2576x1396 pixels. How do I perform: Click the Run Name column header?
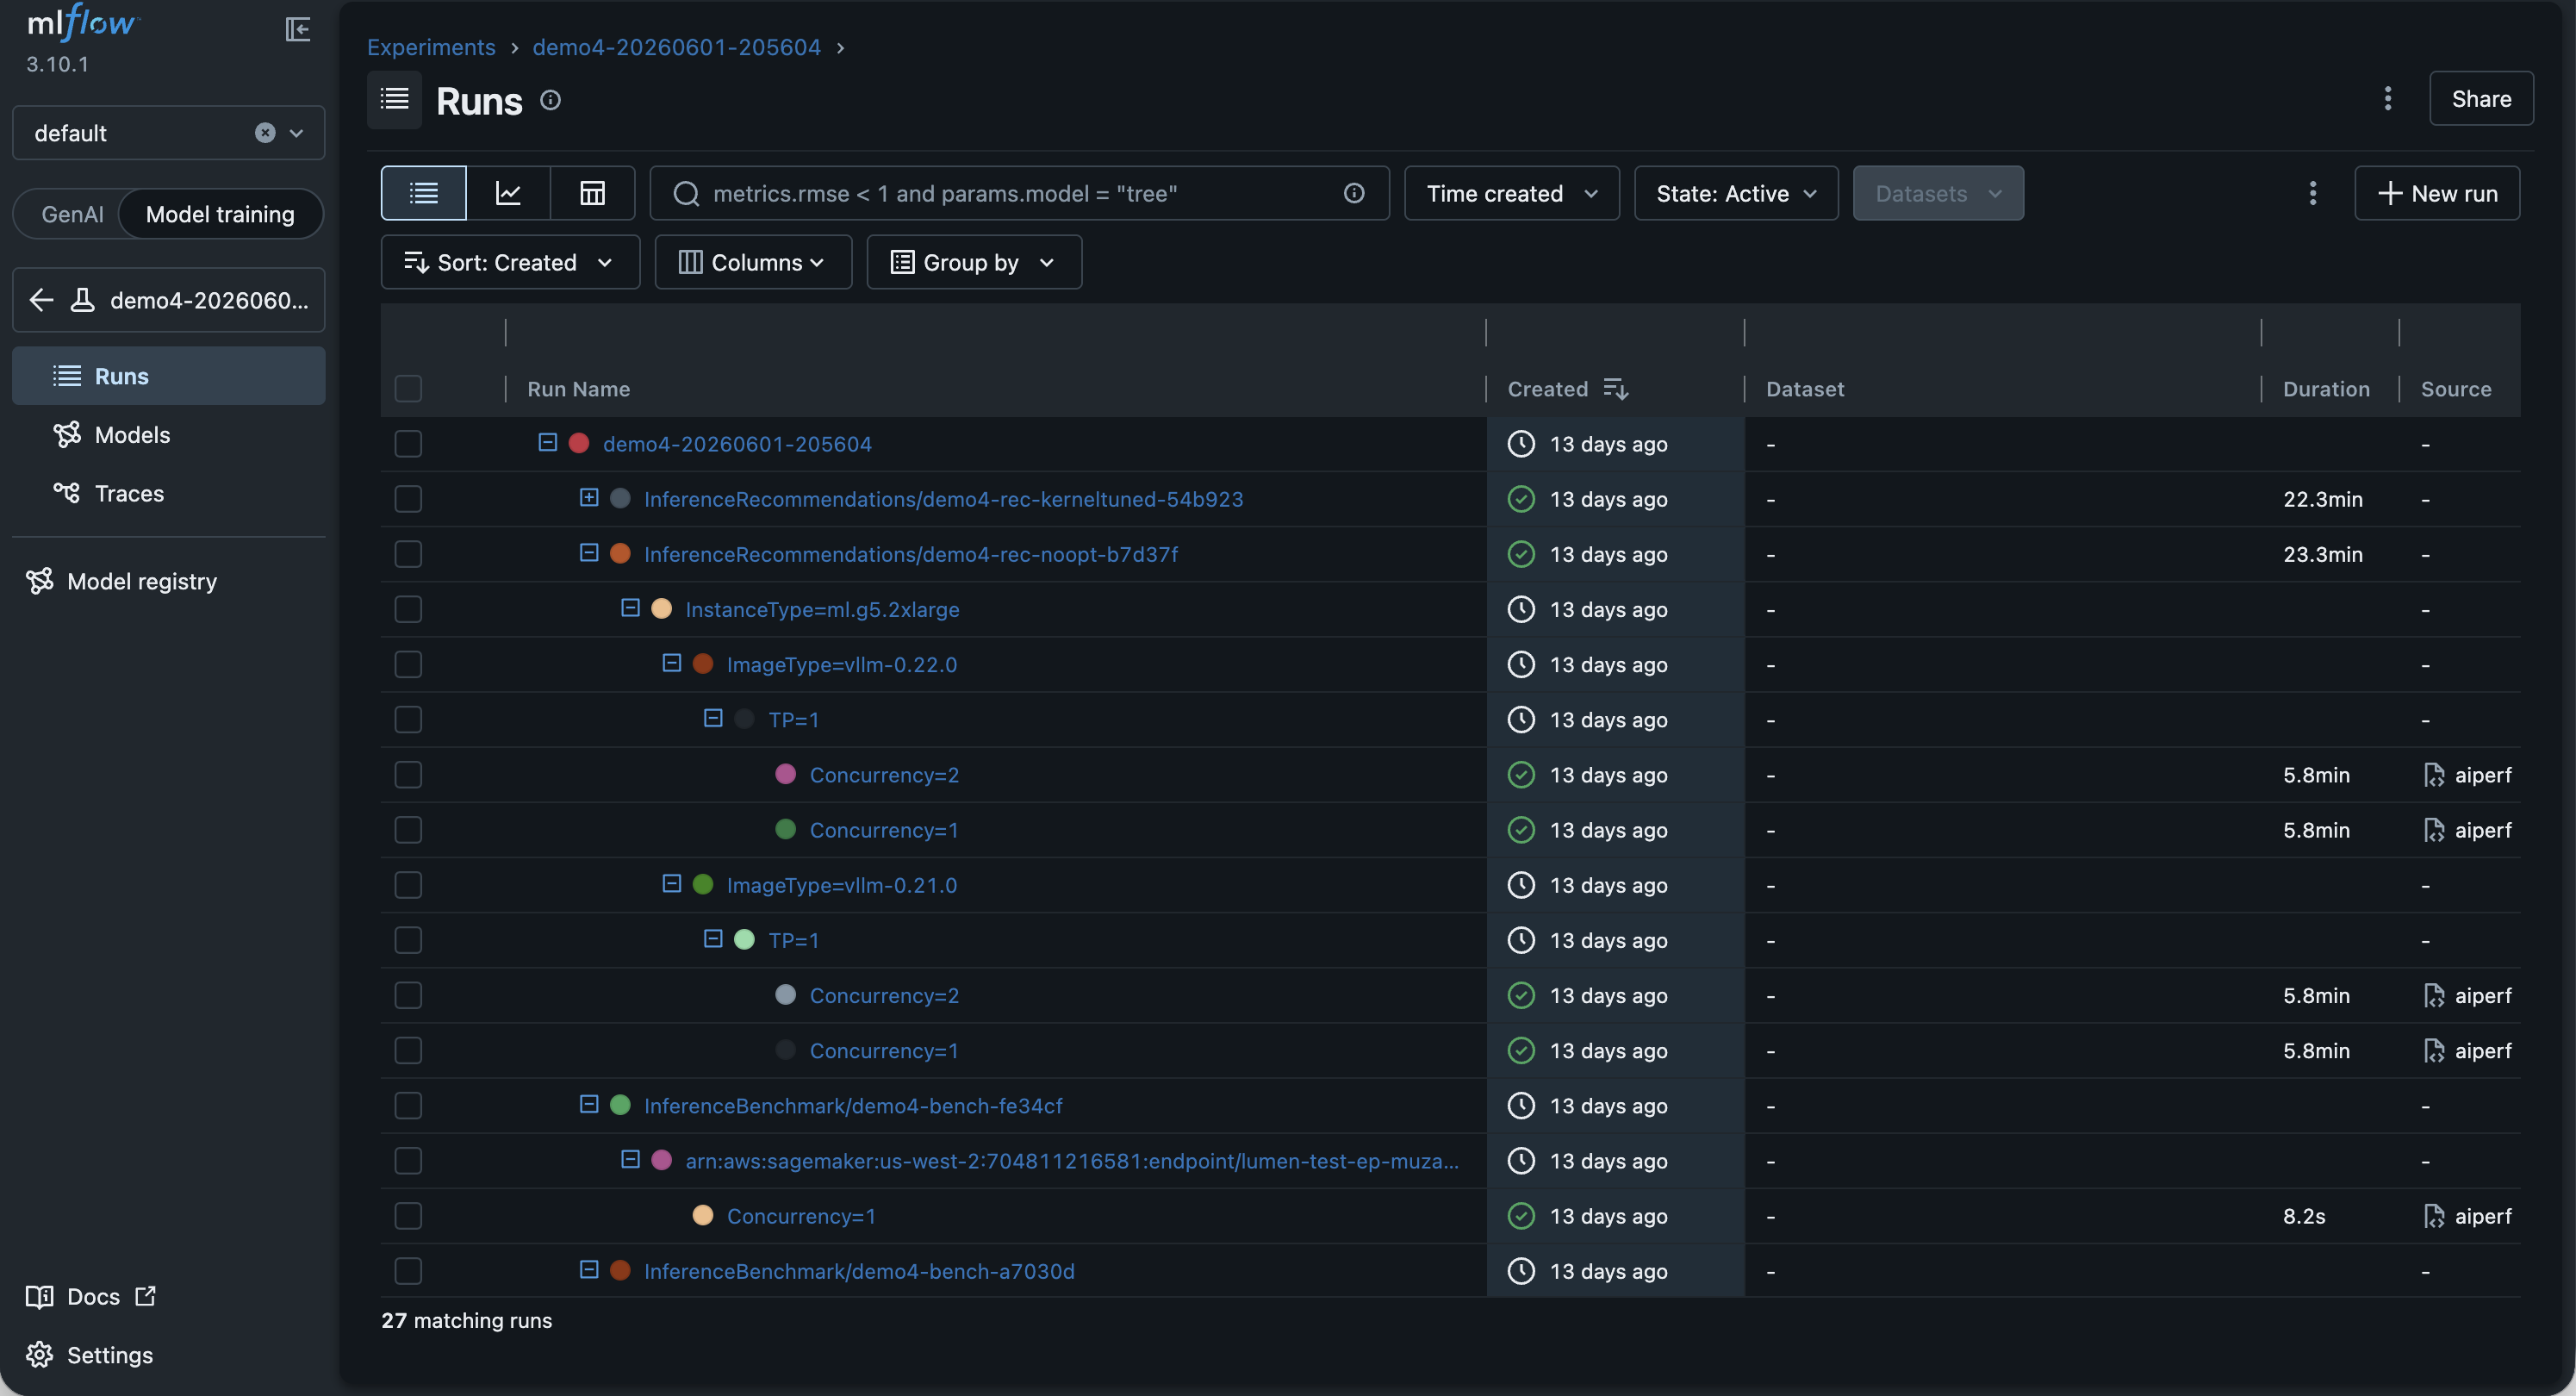coord(579,389)
